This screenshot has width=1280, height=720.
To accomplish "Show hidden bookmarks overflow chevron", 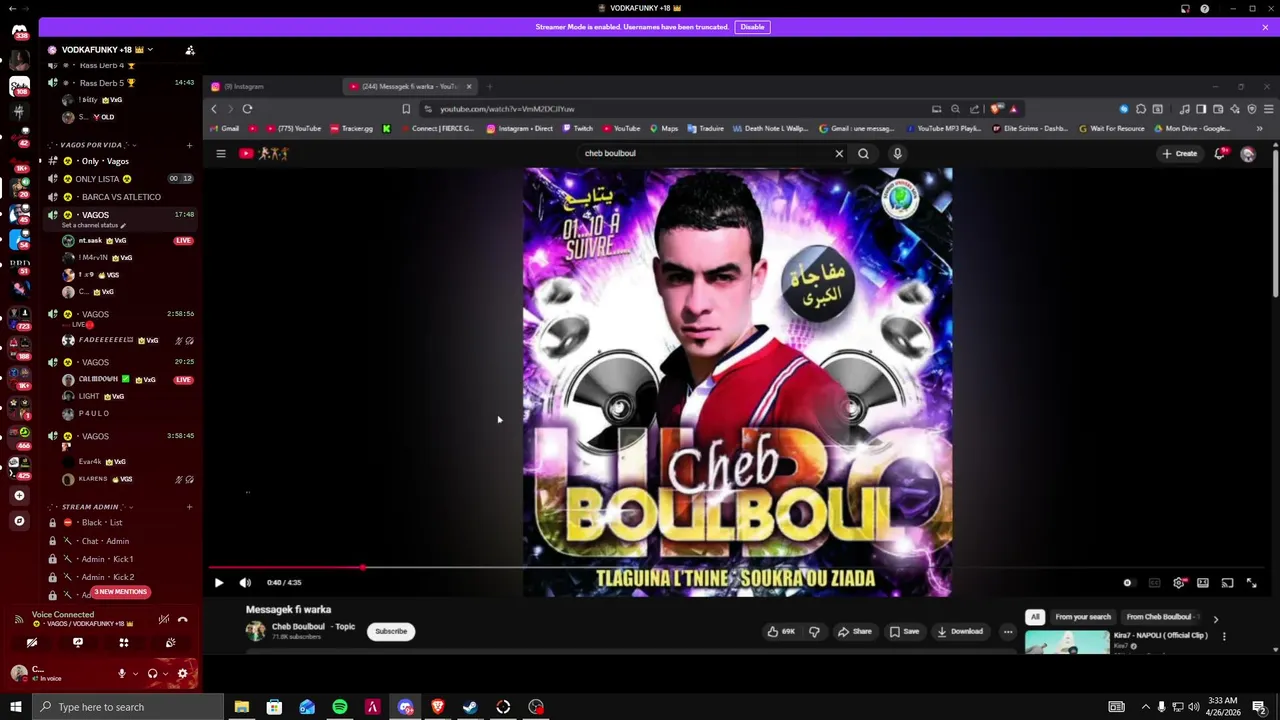I will 1259,128.
